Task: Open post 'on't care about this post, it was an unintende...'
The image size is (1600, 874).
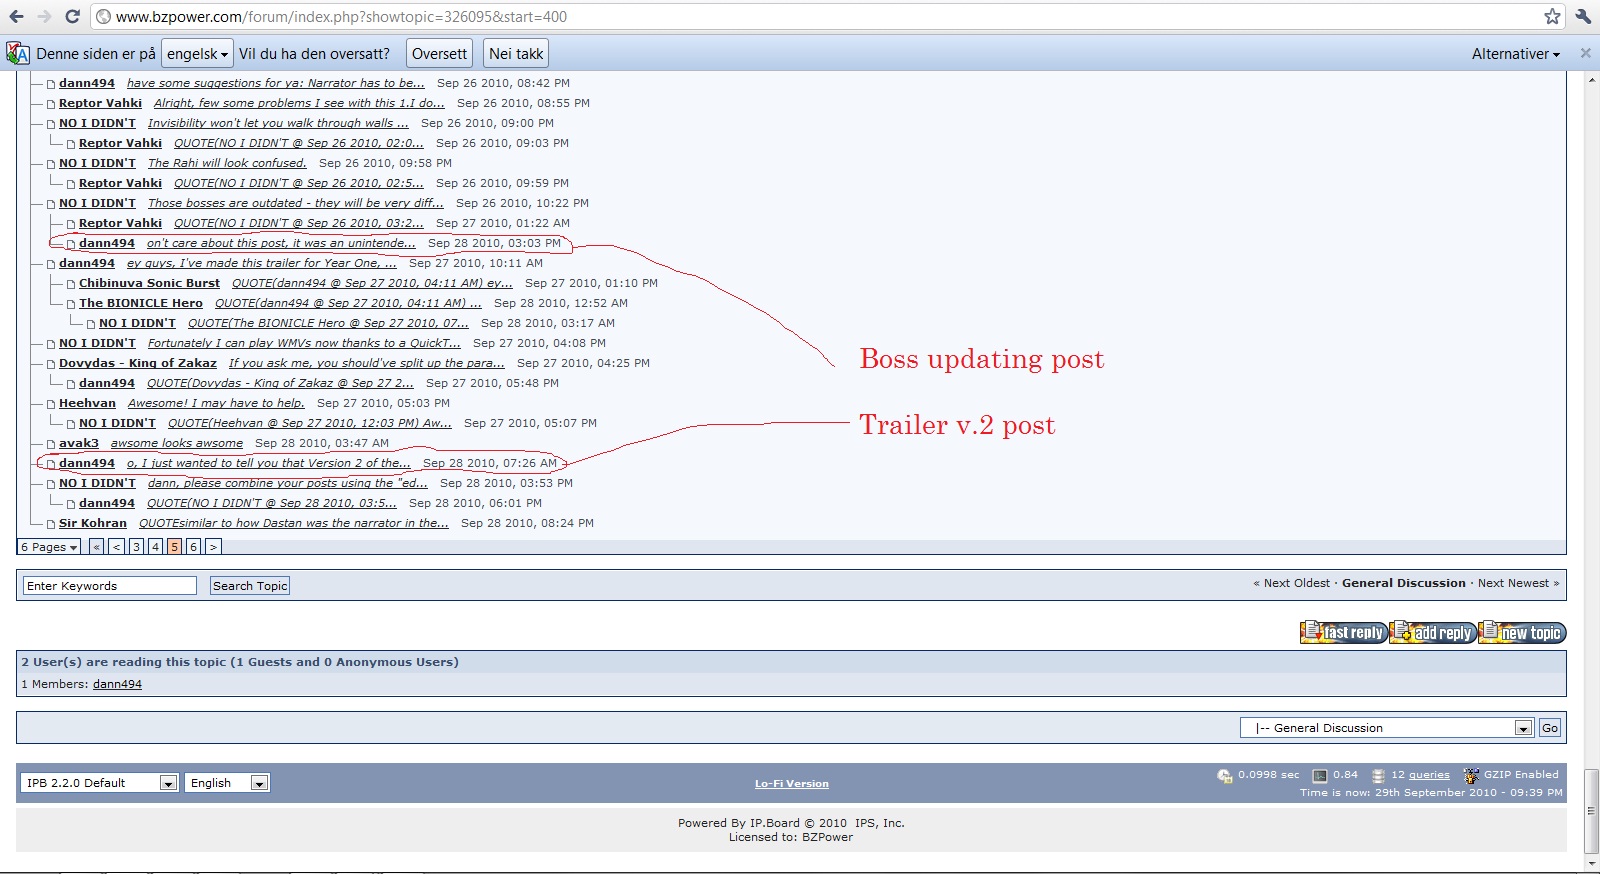Action: (281, 244)
